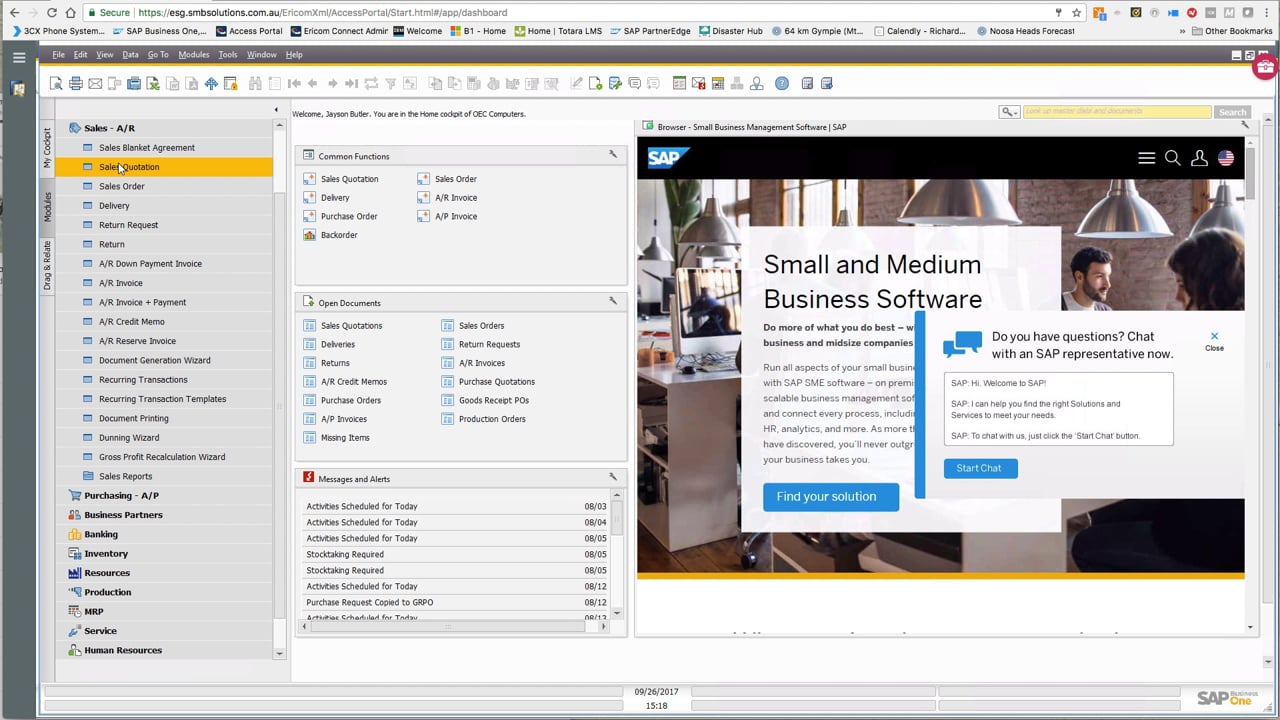This screenshot has height=720, width=1280.
Task: Click the Lock Screen icon
Action: [231, 84]
